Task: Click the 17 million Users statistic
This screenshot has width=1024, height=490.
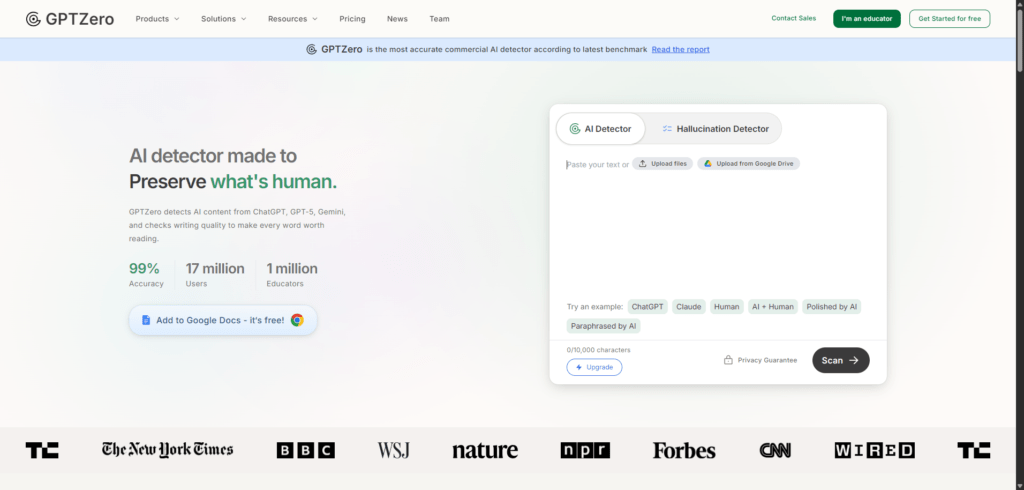Action: pos(215,274)
